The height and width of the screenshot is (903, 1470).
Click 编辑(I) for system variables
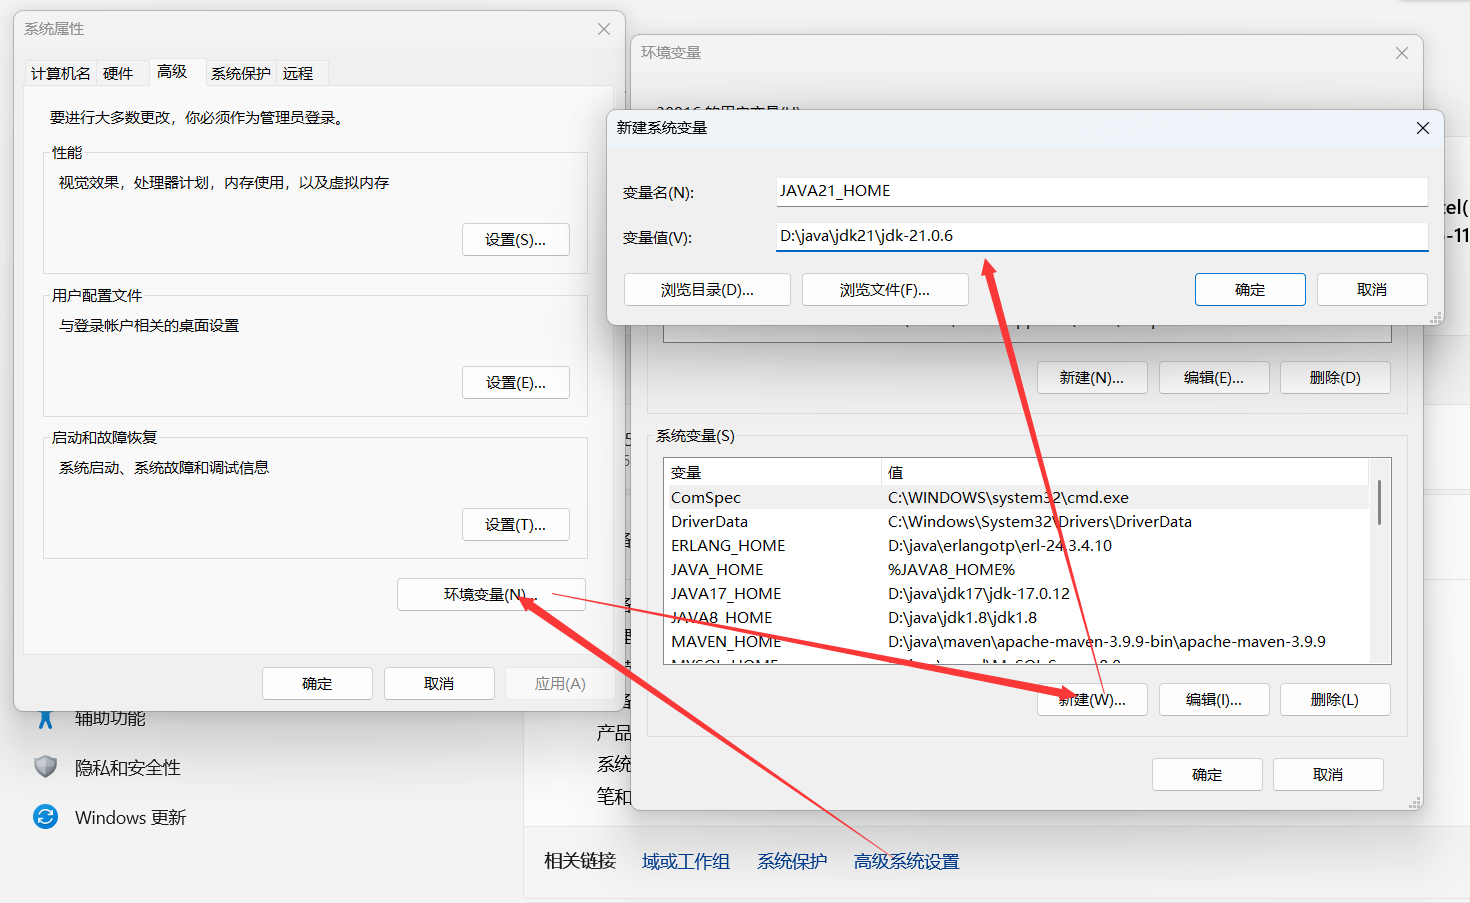pos(1214,699)
